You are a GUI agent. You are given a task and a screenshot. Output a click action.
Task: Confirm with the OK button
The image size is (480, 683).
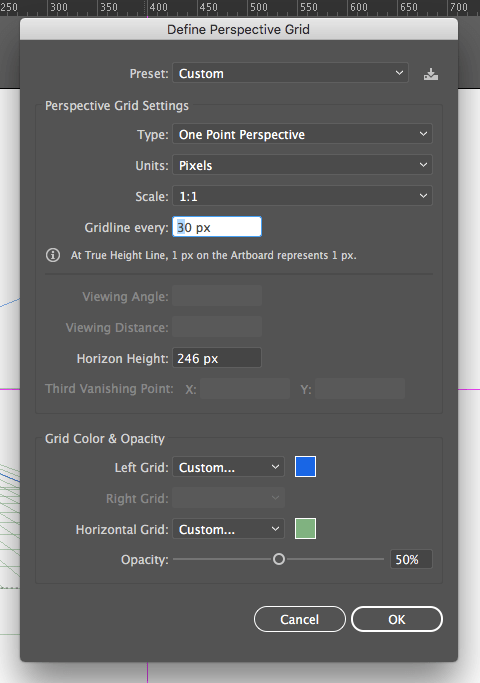click(x=397, y=619)
